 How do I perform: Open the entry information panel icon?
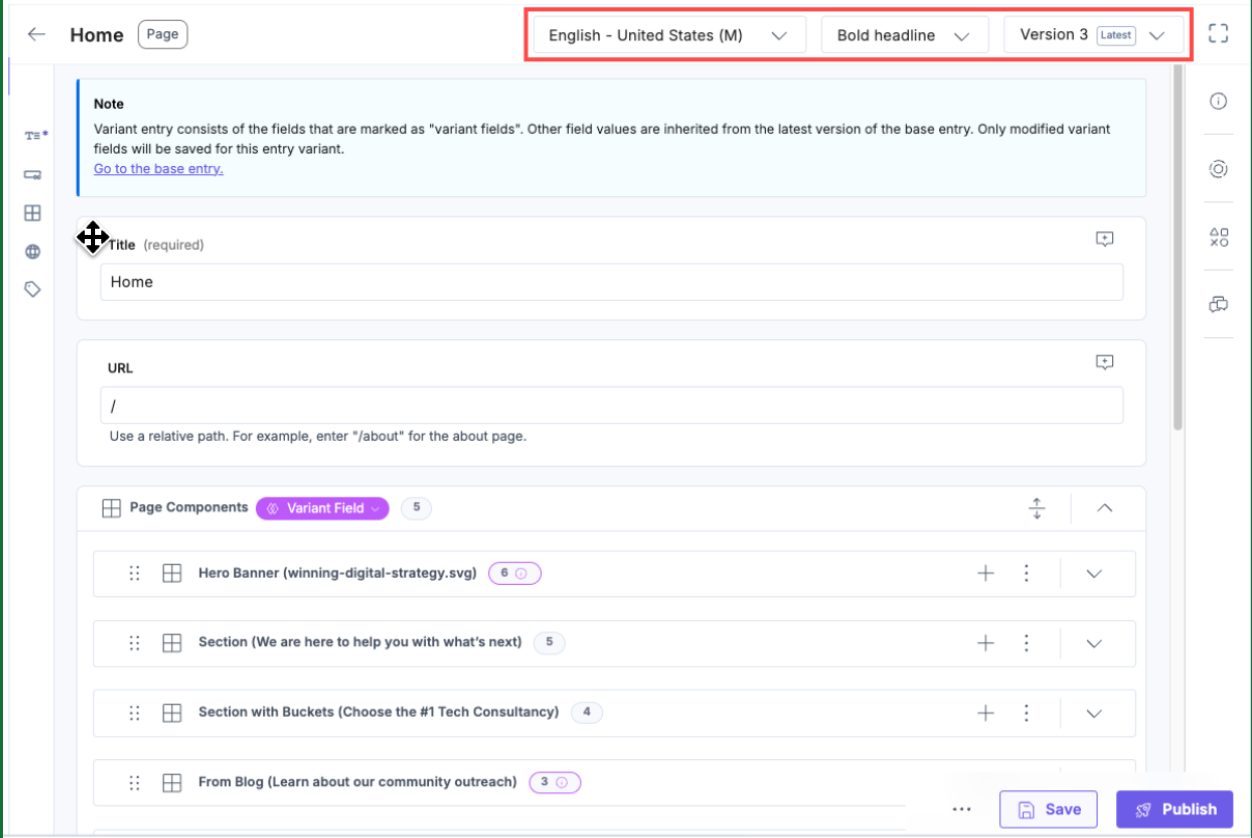(x=1218, y=101)
